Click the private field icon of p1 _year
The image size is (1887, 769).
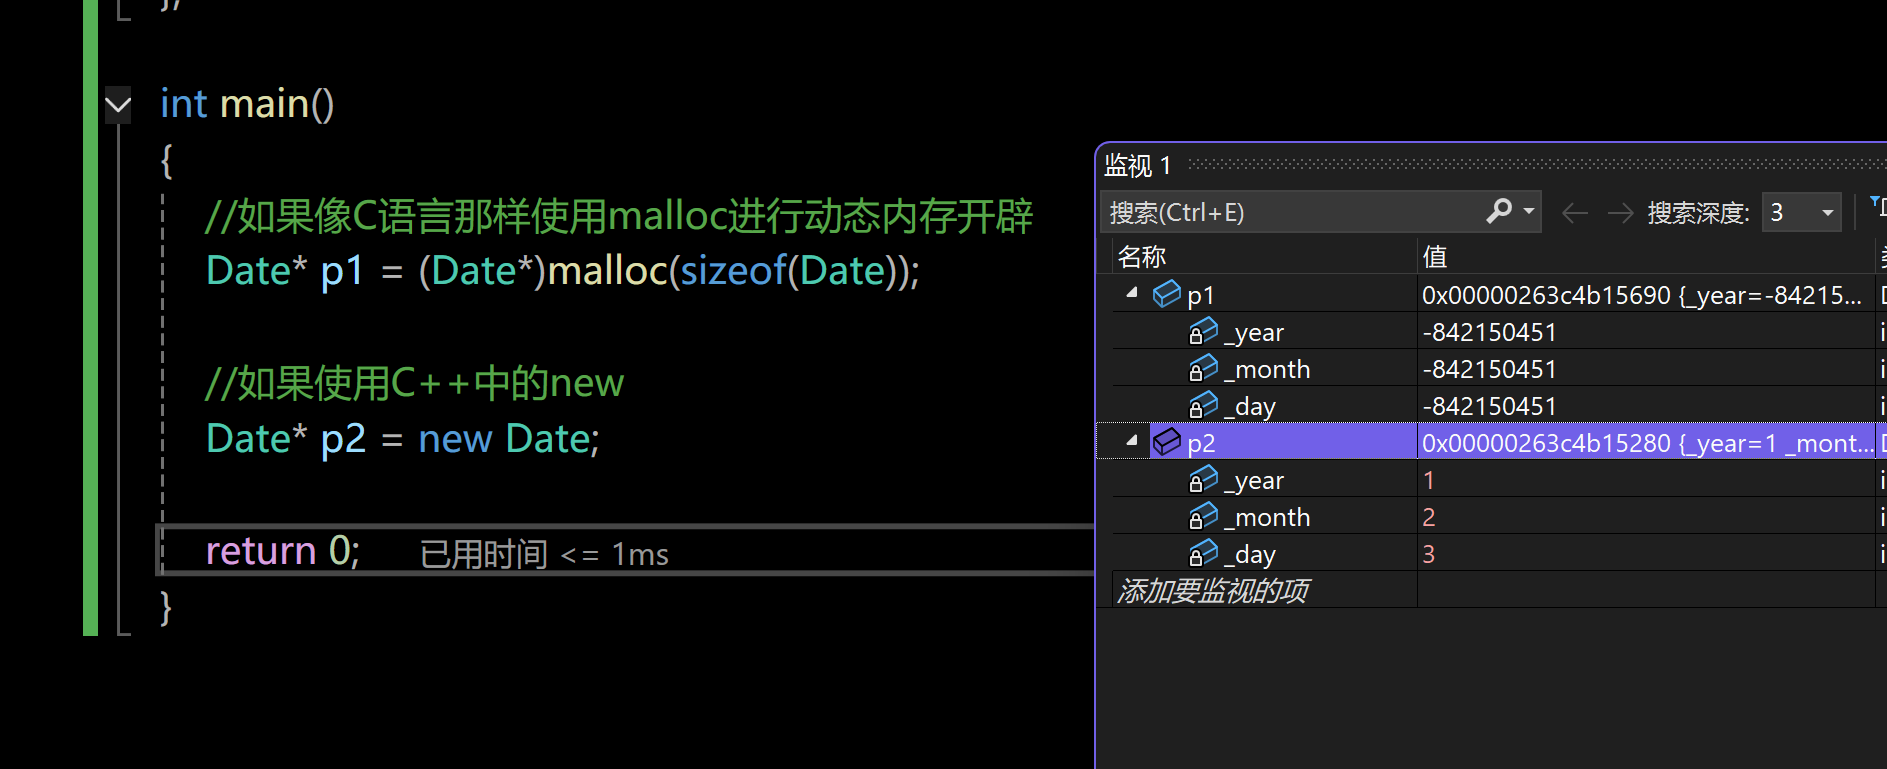coord(1203,331)
